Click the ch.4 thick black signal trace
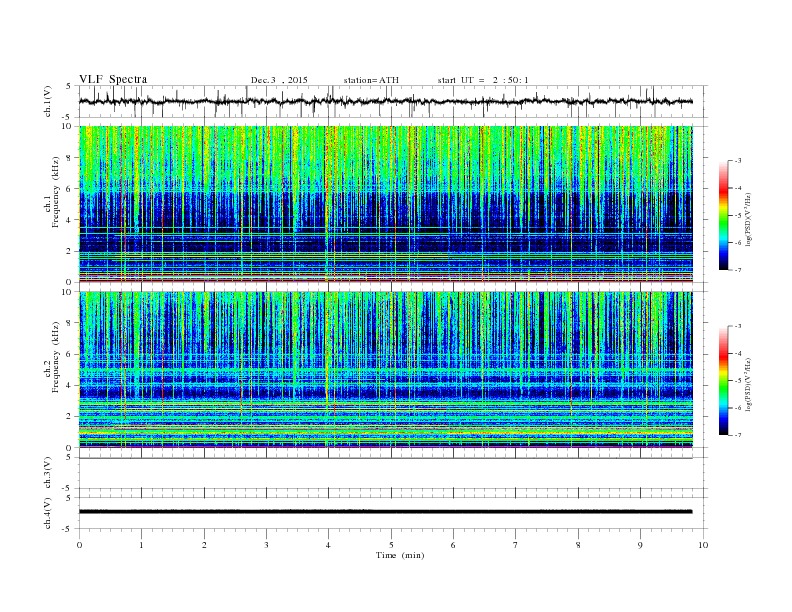This screenshot has height=612, width=792. pyautogui.click(x=385, y=512)
